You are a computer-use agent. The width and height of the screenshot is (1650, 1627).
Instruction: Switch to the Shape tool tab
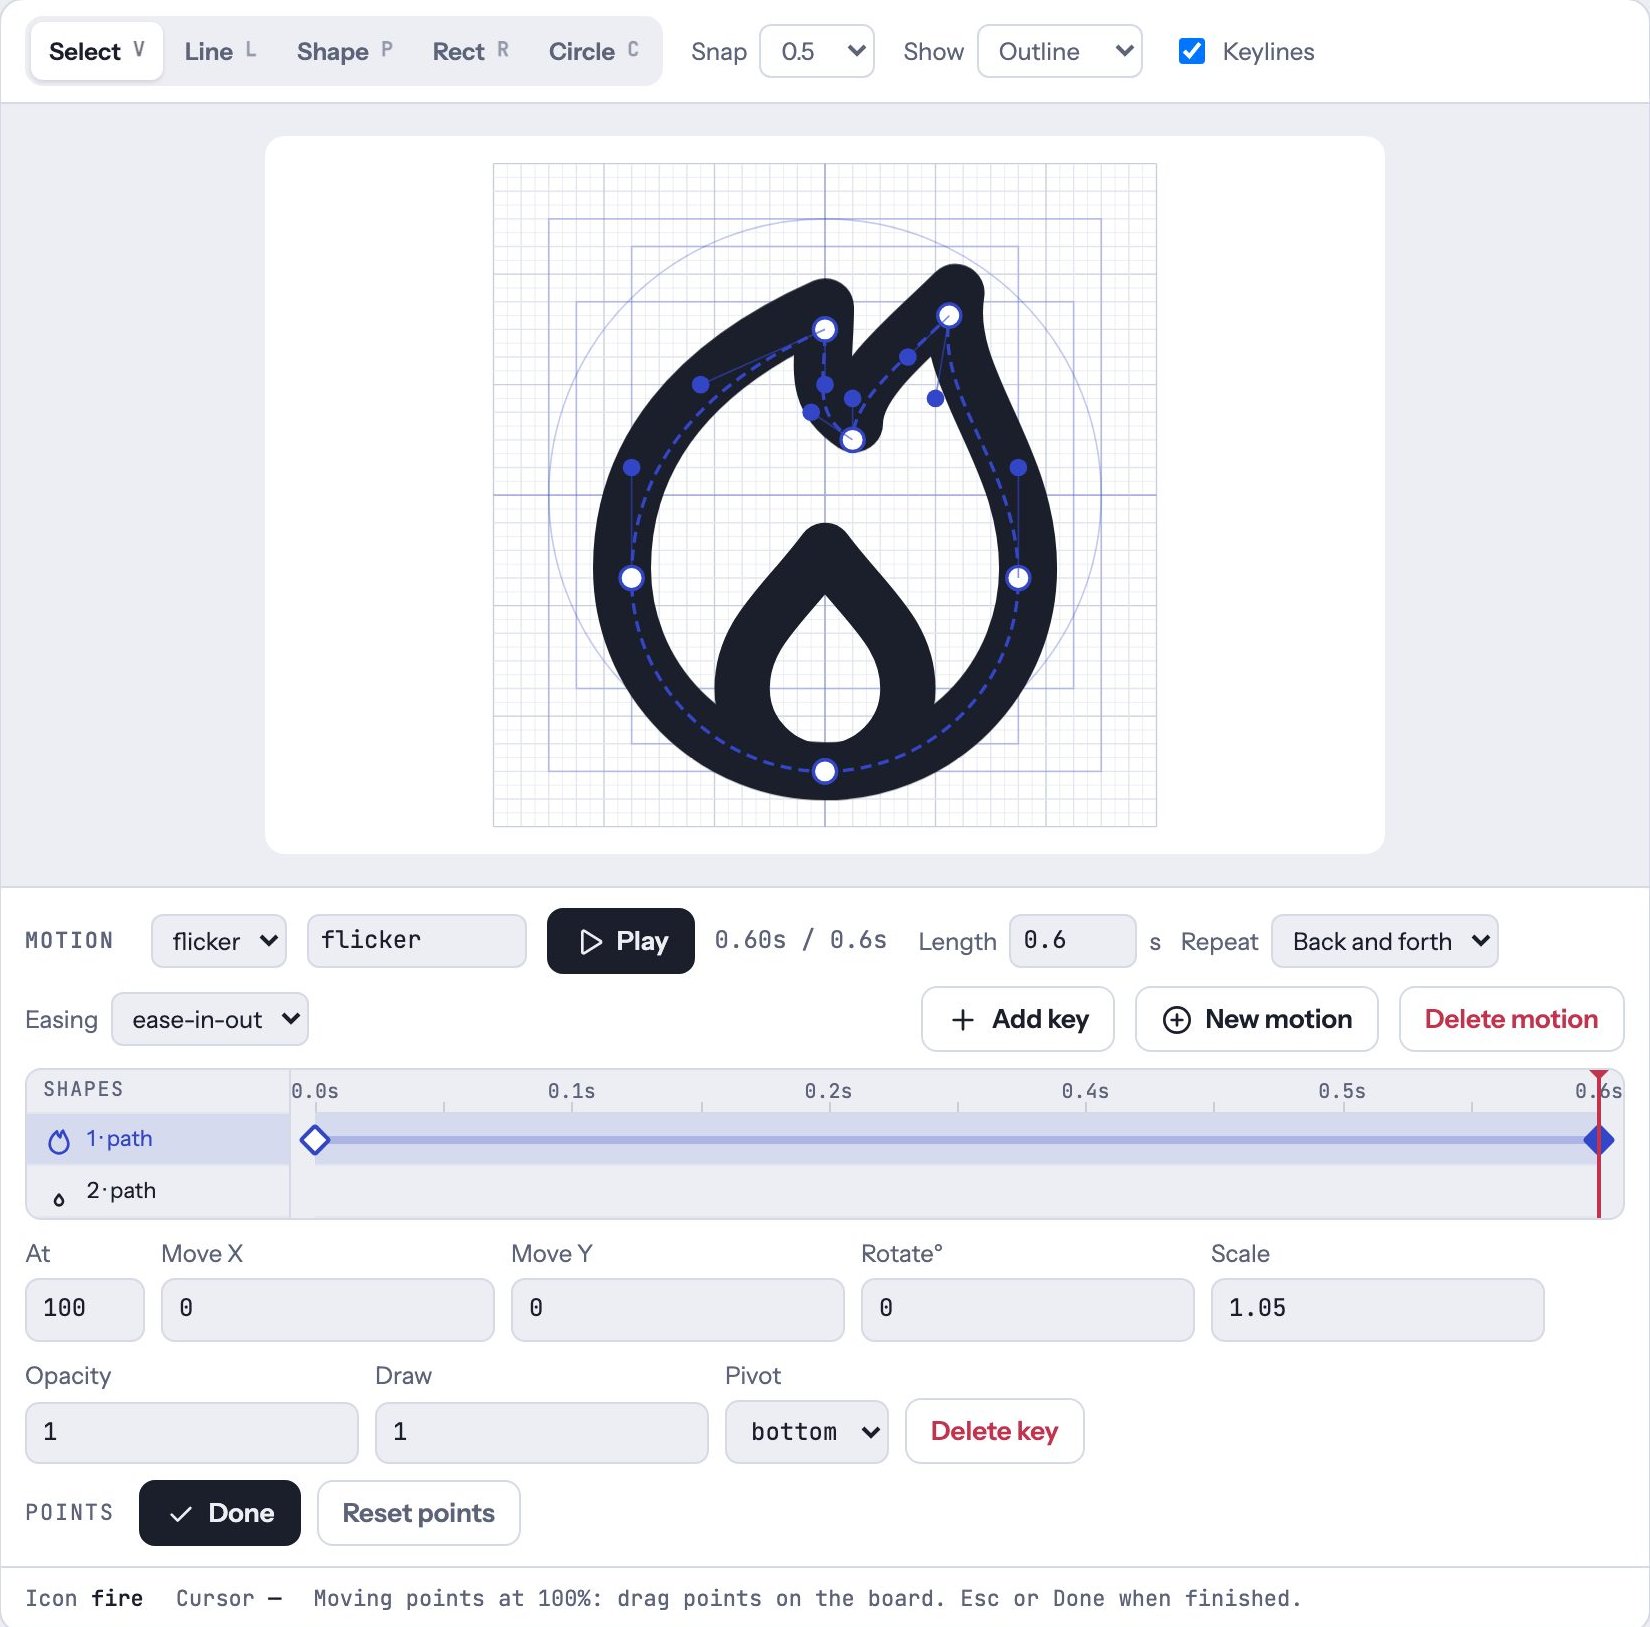[x=344, y=51]
